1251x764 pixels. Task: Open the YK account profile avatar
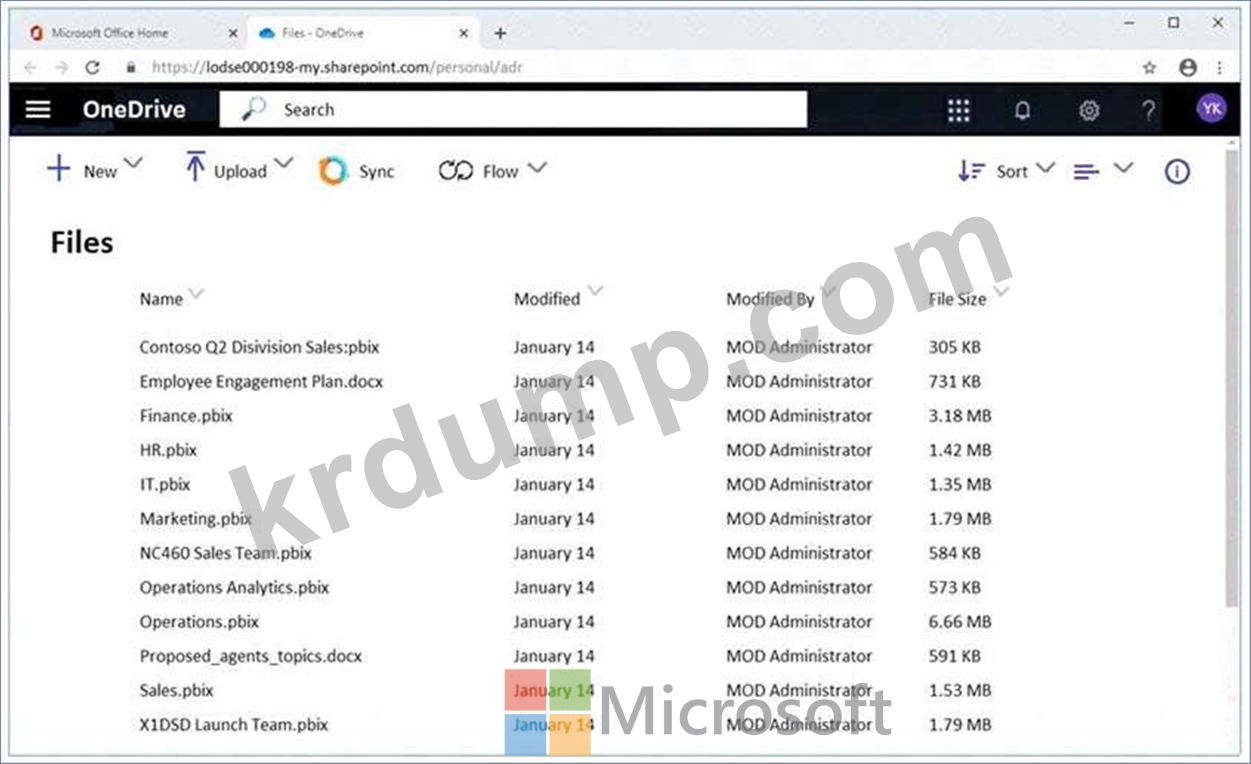[x=1212, y=109]
